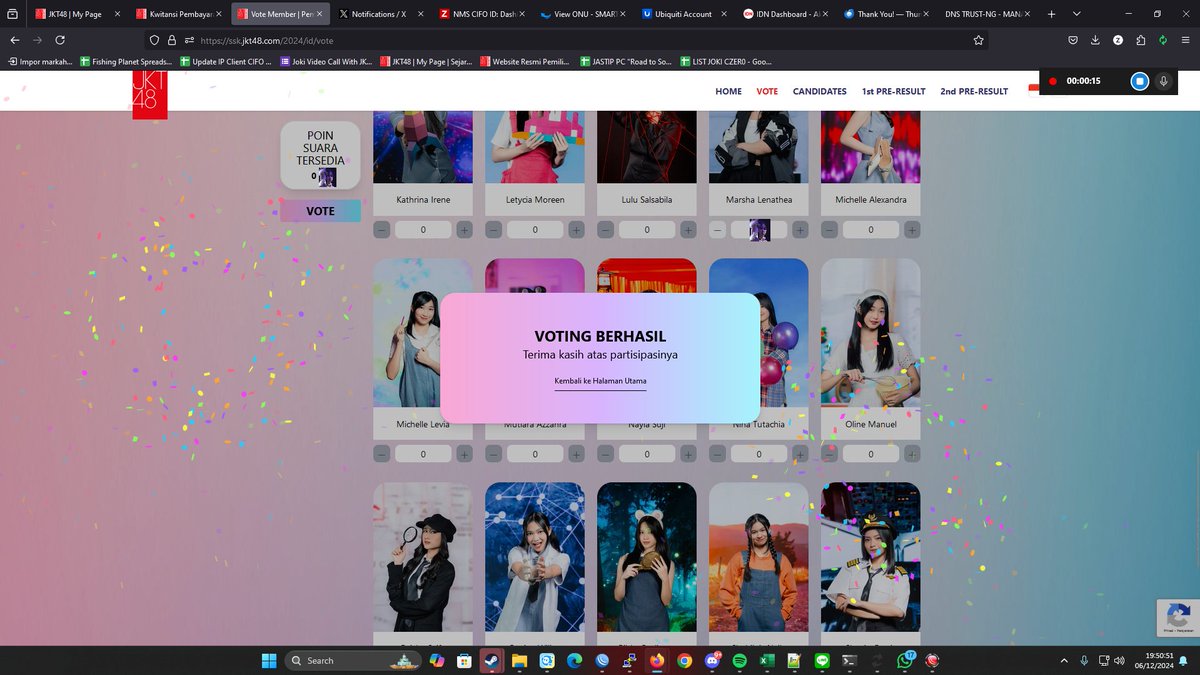The image size is (1200, 675).
Task: Switch to the Notifications / X tab
Action: pyautogui.click(x=381, y=14)
